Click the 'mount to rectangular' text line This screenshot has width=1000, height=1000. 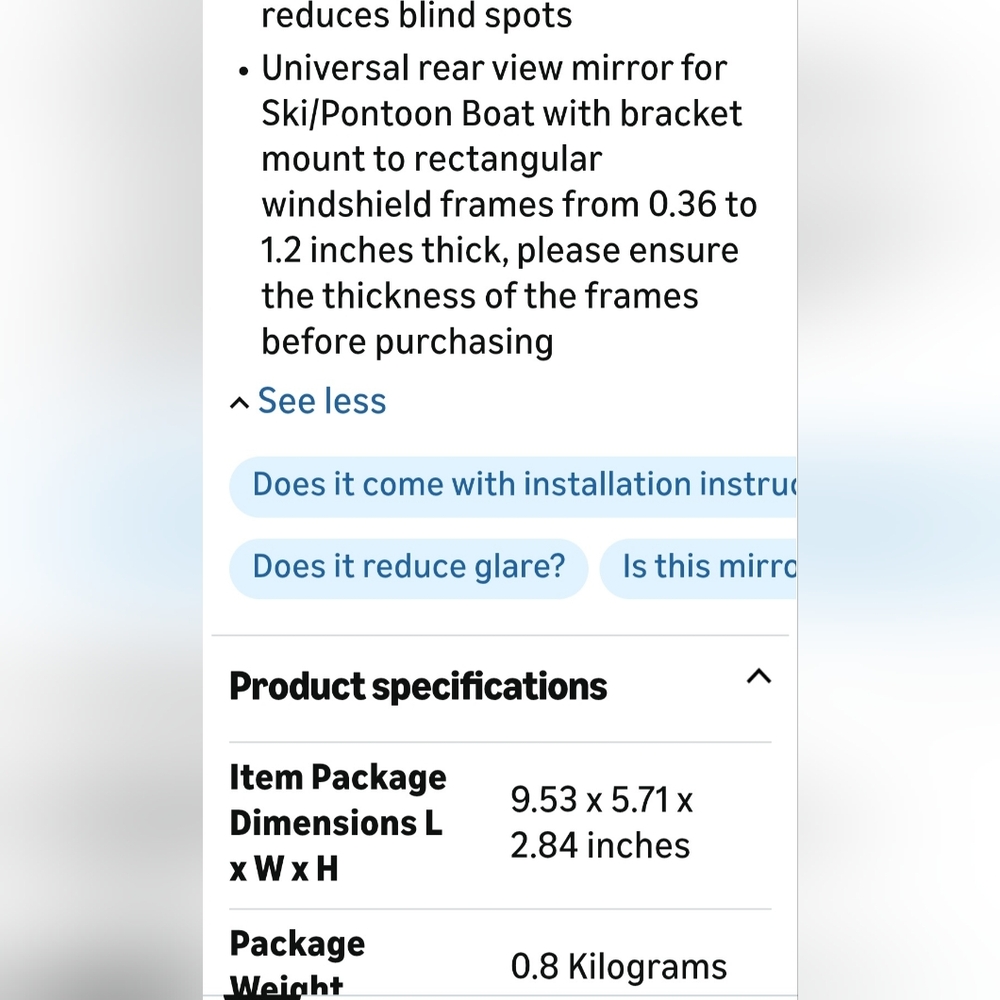[432, 160]
